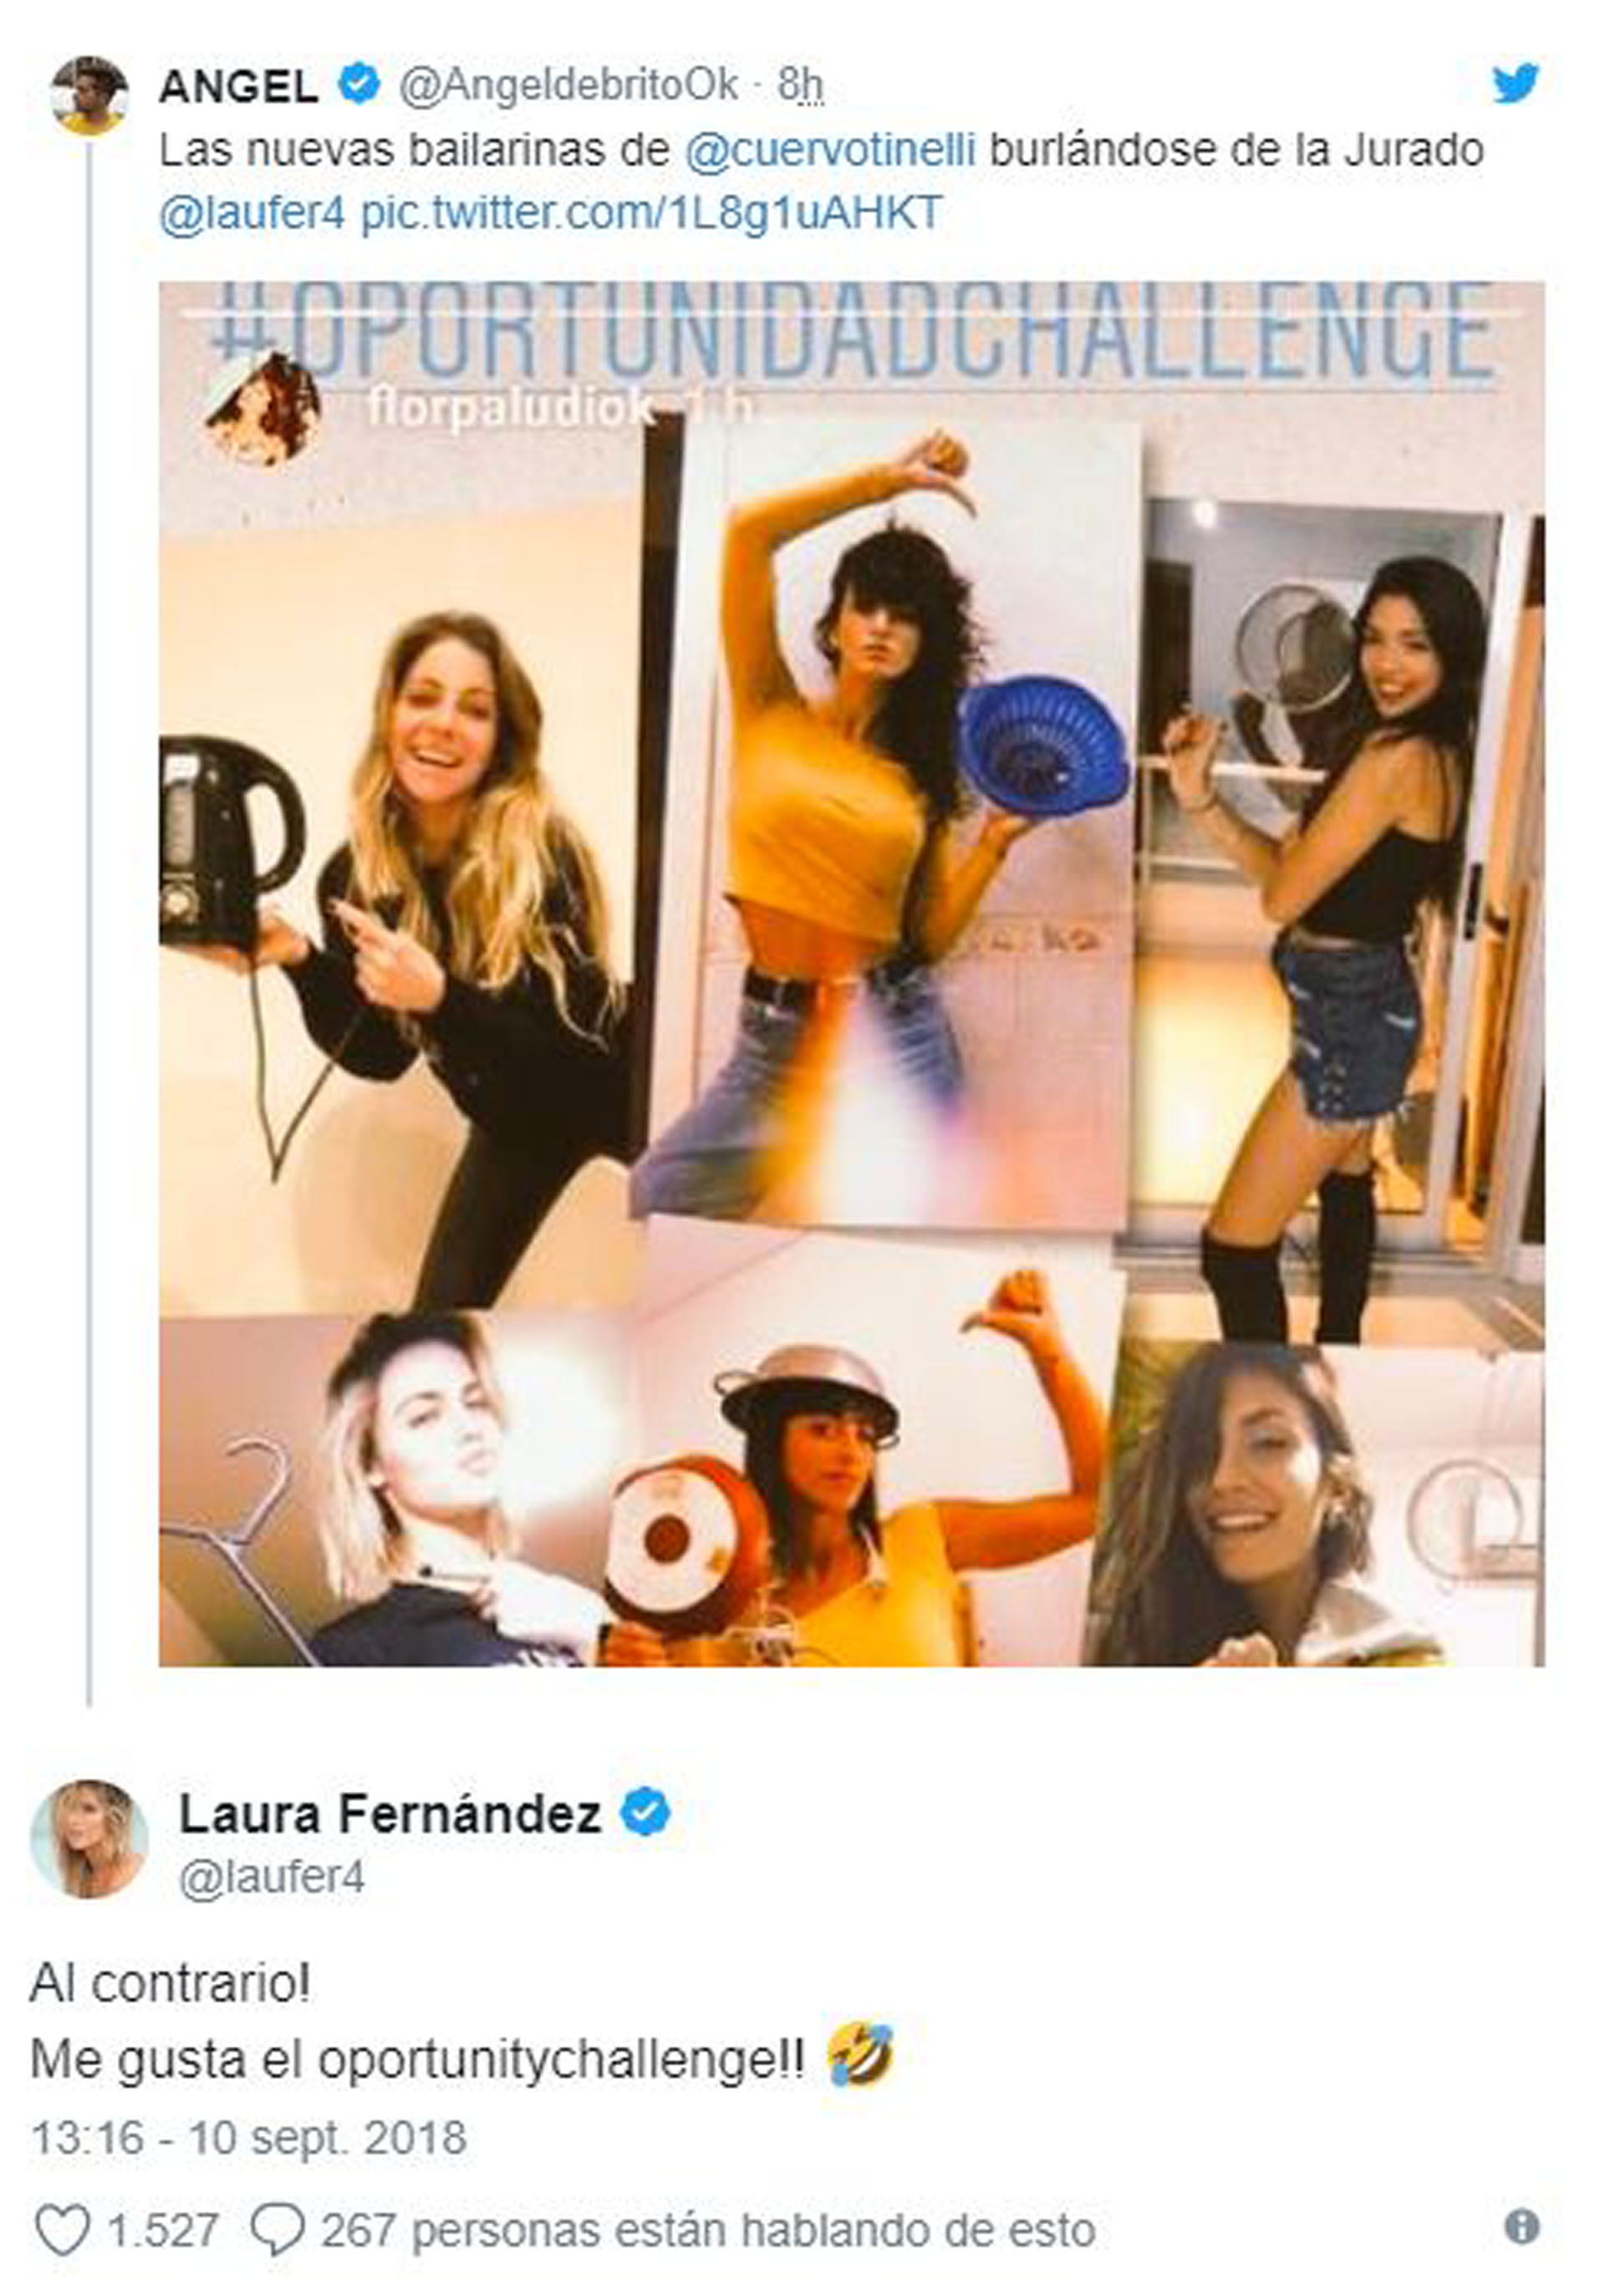This screenshot has height=2296, width=1605.
Task: Click the Twitter bird logo icon
Action: click(x=1515, y=83)
